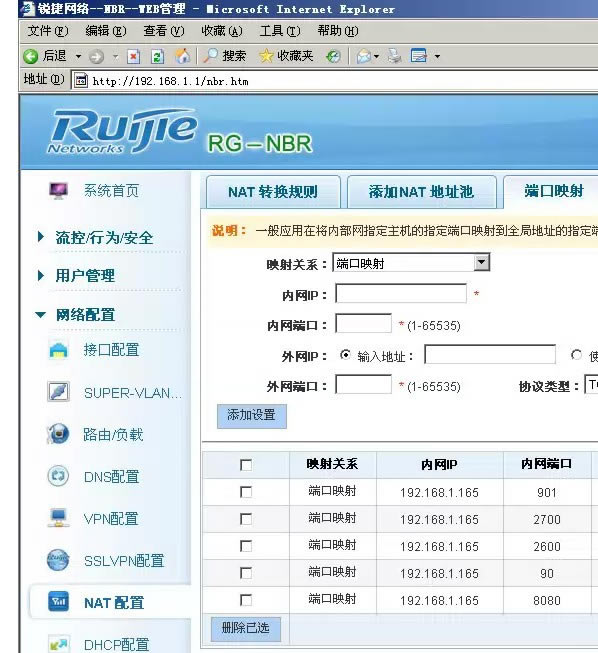Open Favorites via the star icon
Viewport: 598px width, 653px height.
pyautogui.click(x=266, y=56)
